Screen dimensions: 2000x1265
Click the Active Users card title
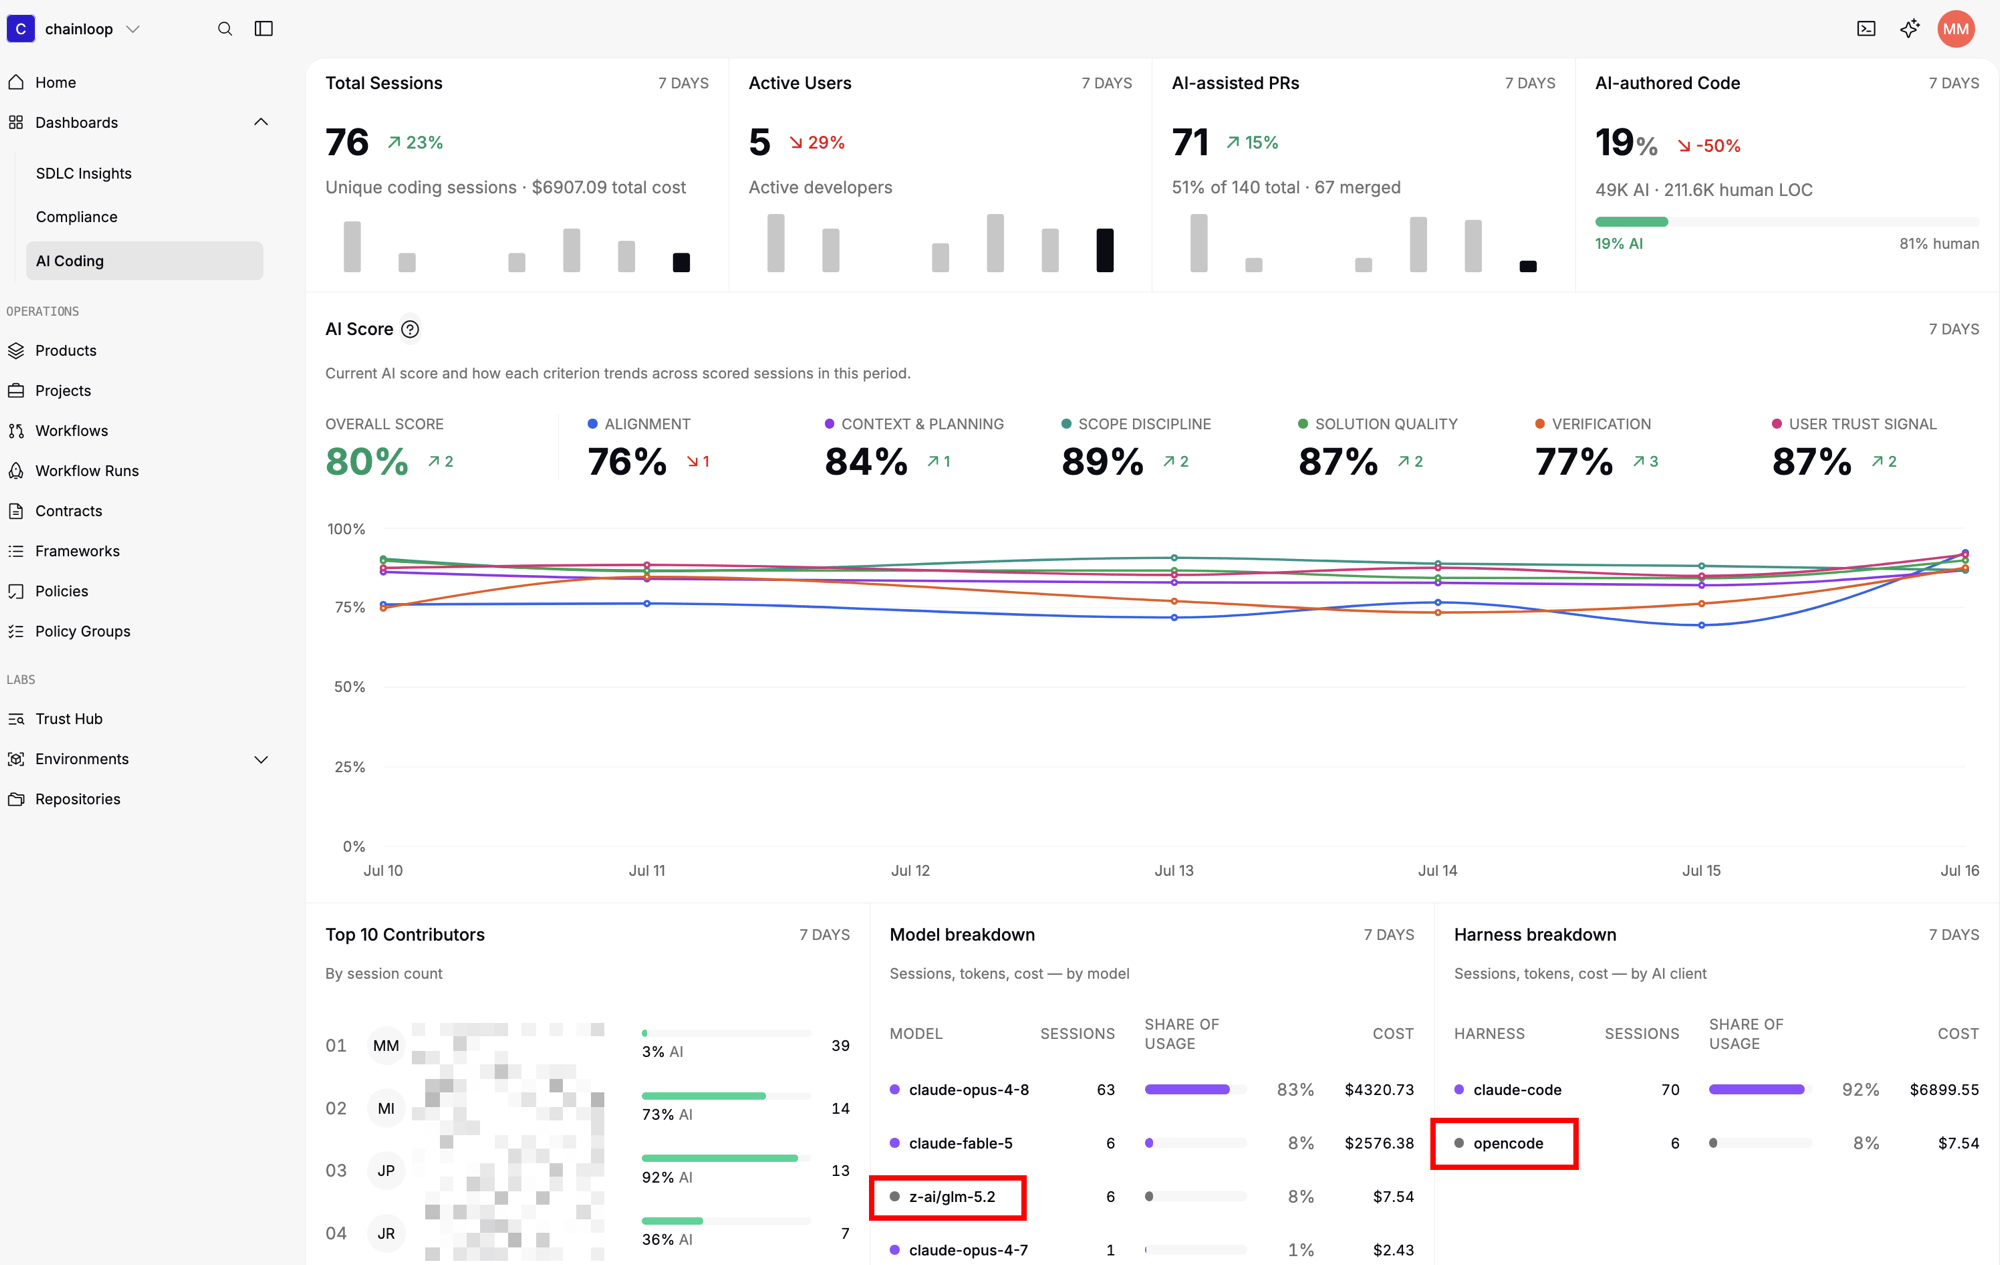click(x=800, y=83)
